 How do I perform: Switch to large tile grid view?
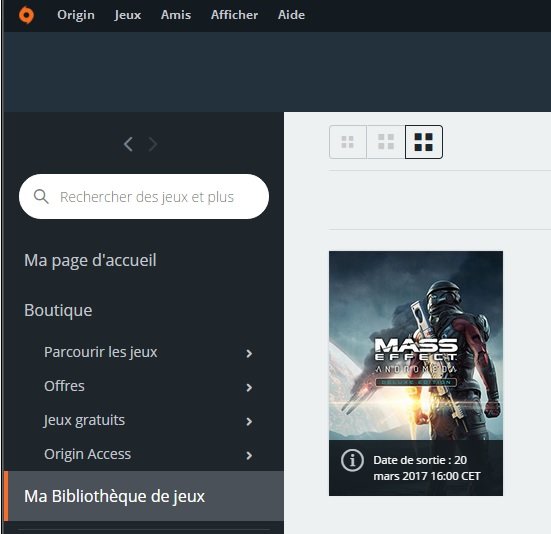tap(424, 142)
